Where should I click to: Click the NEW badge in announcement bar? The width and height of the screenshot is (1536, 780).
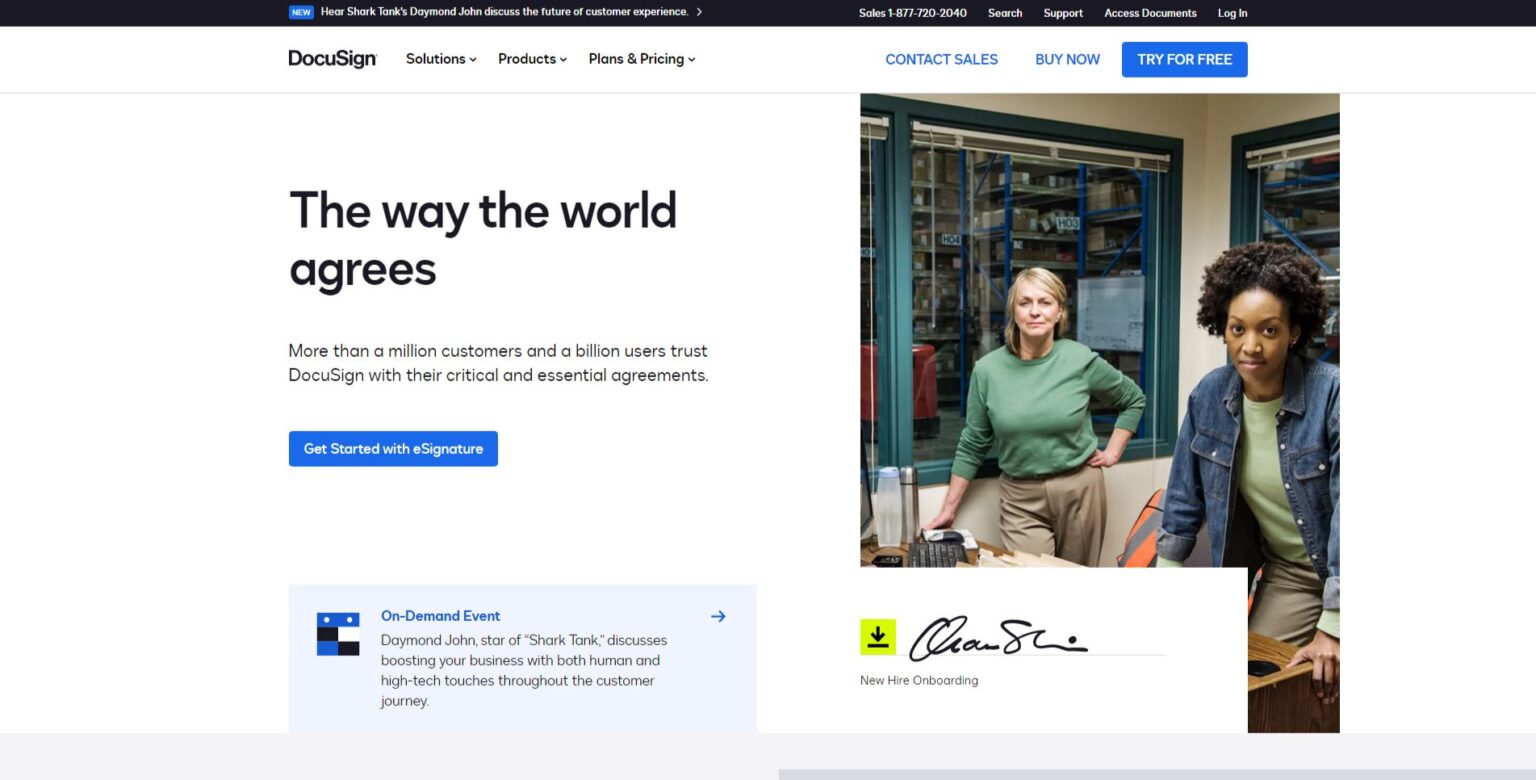[301, 13]
